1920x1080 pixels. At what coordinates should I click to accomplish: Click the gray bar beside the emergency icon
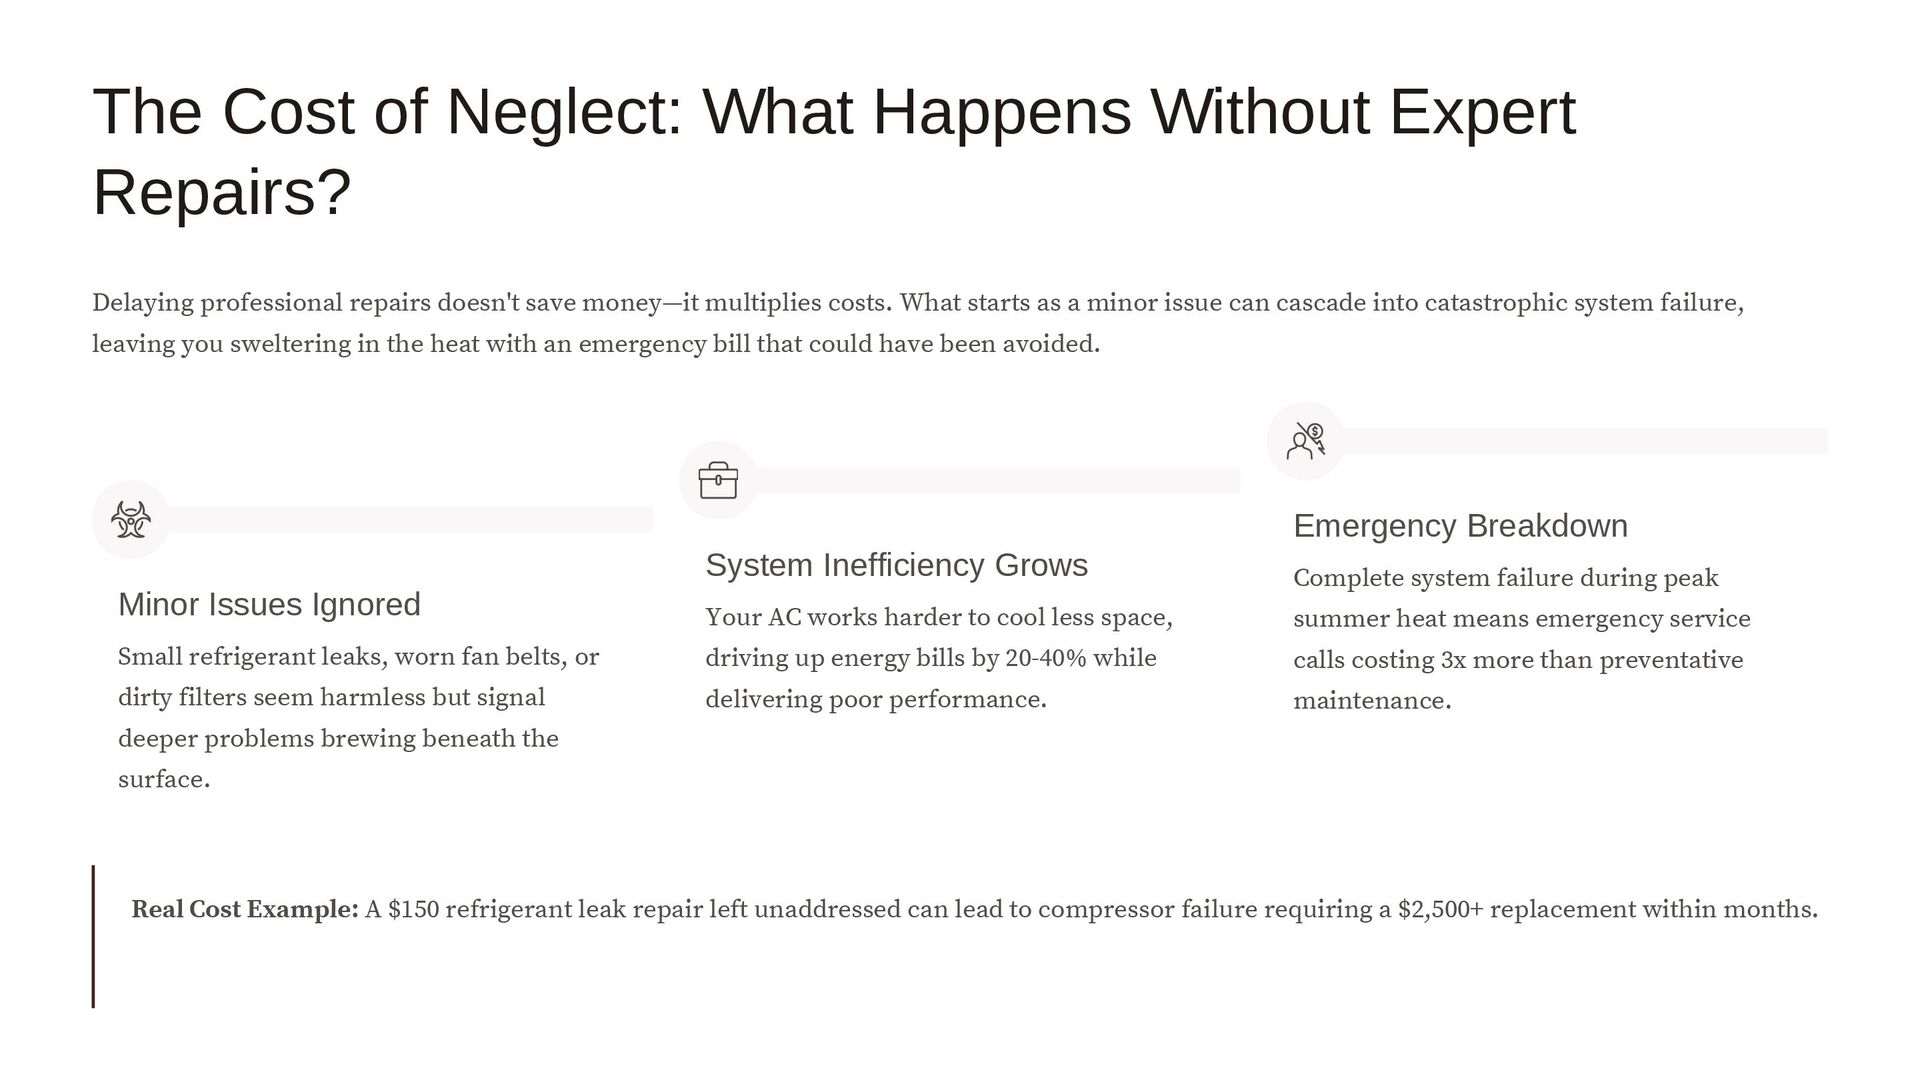(1584, 441)
